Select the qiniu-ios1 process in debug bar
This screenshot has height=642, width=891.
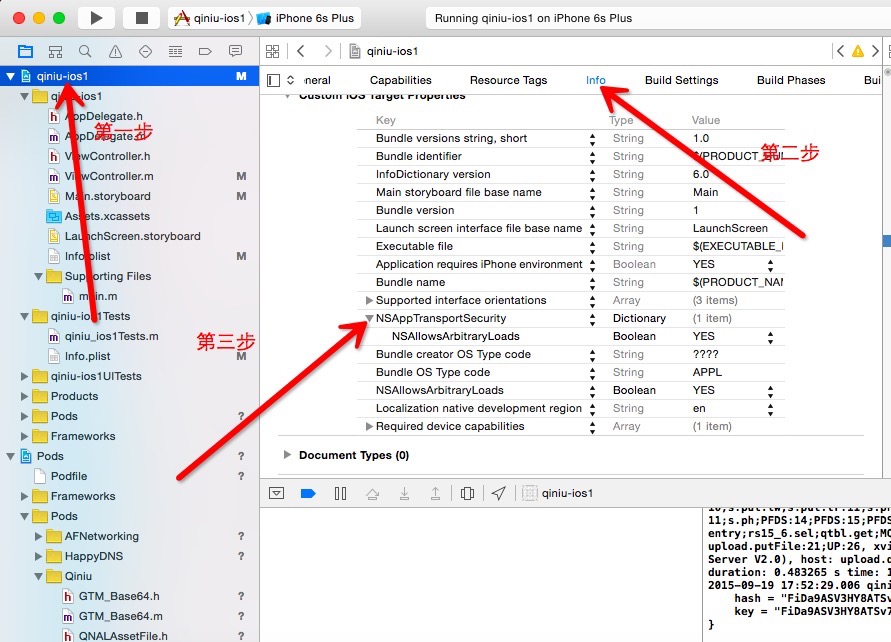(x=558, y=493)
